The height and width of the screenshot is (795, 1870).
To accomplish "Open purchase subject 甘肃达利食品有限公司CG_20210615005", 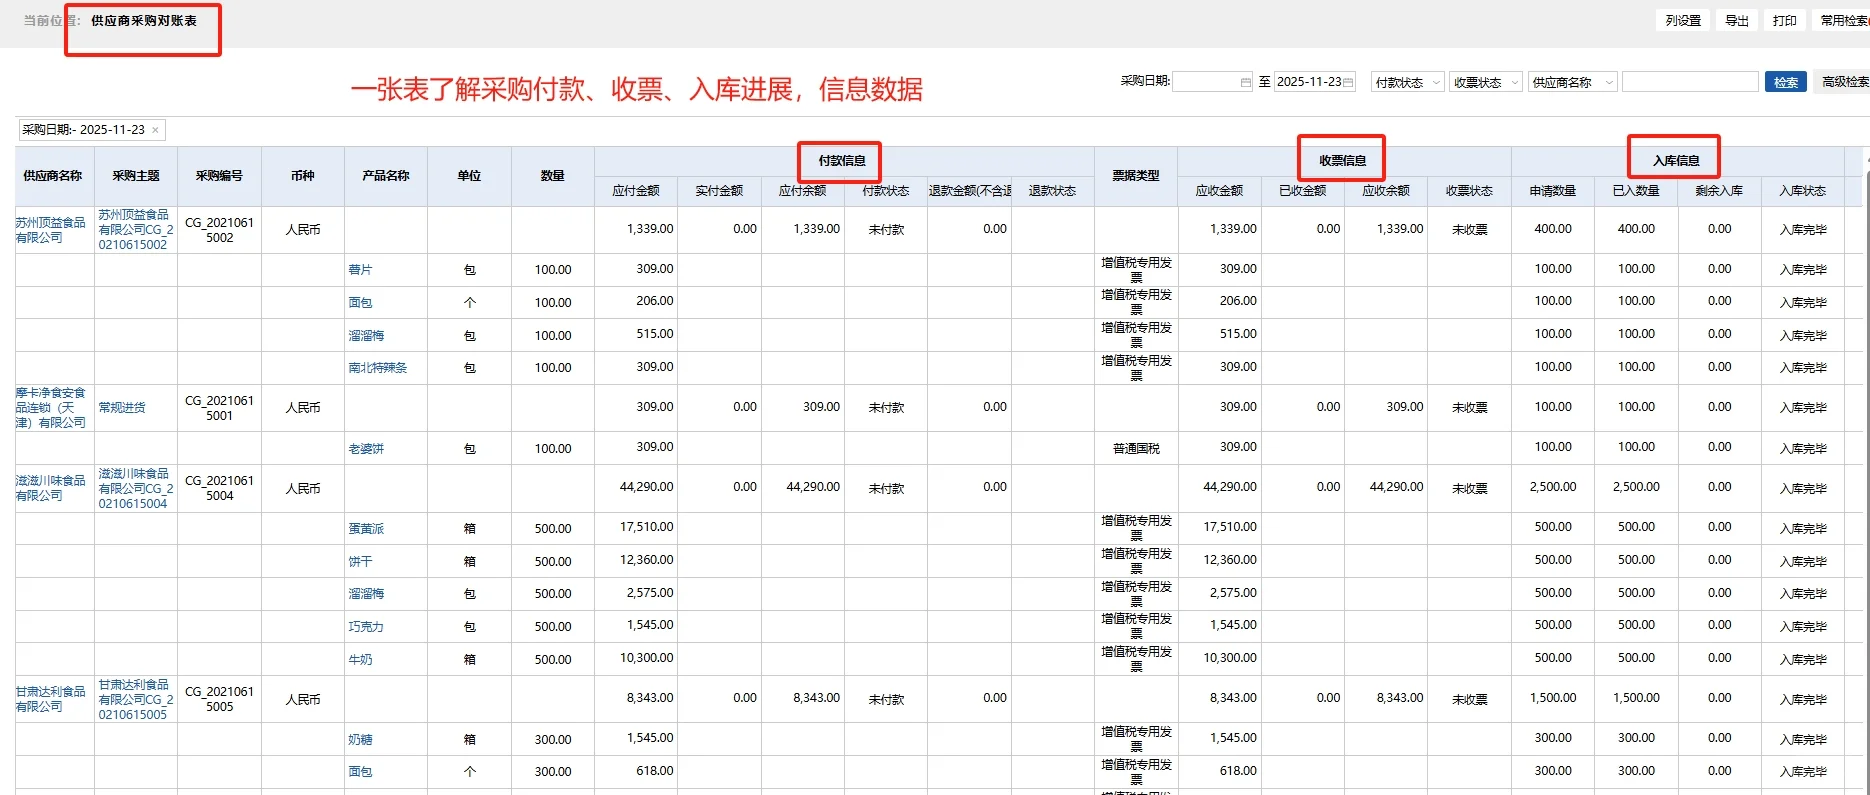I will (136, 699).
